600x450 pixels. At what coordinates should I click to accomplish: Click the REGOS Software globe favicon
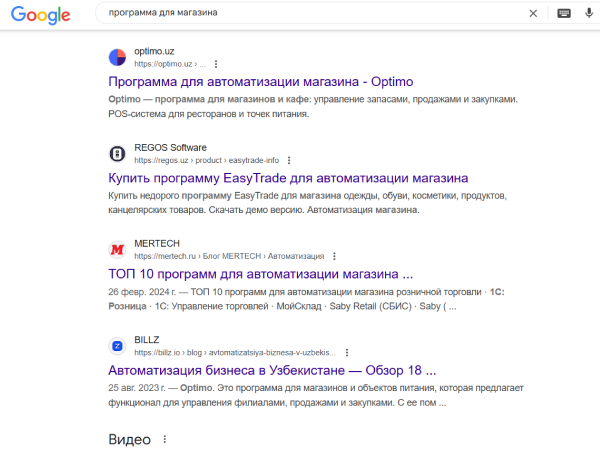(x=117, y=153)
